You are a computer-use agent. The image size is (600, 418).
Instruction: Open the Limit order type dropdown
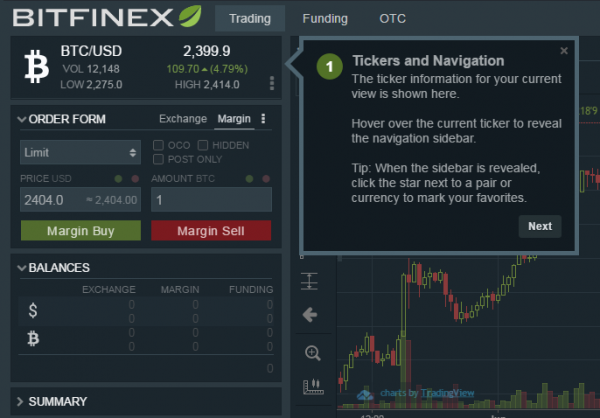pos(80,152)
